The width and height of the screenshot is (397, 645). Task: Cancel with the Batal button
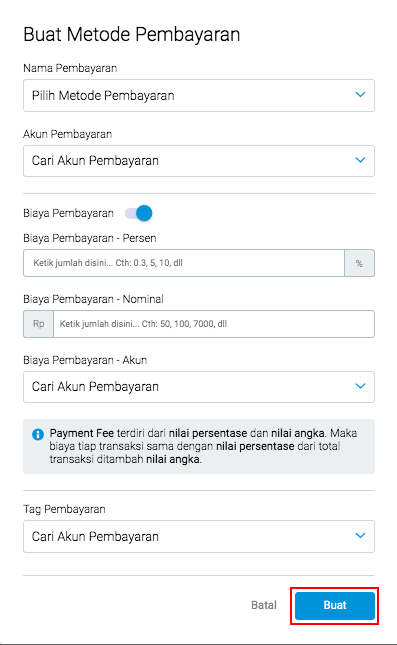264,606
